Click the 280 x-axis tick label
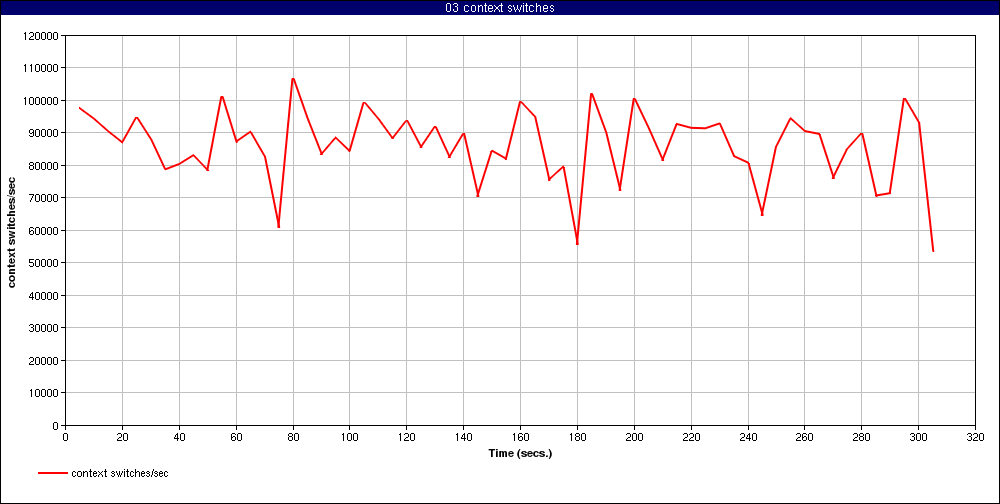The width and height of the screenshot is (1000, 504). coord(862,436)
